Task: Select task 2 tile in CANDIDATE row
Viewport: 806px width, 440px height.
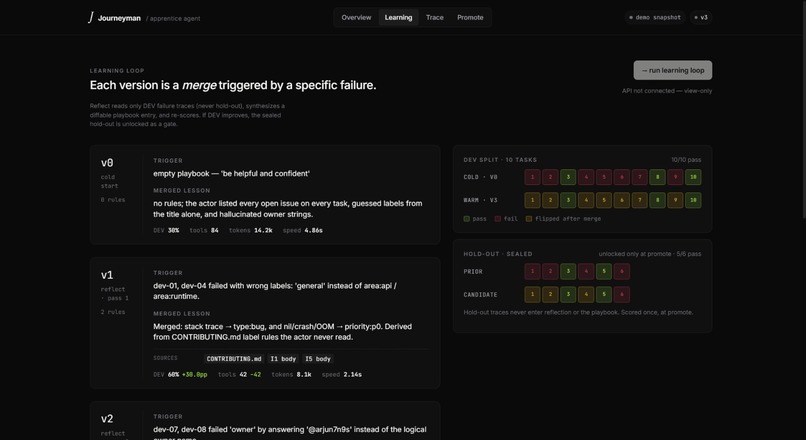Action: click(x=550, y=295)
